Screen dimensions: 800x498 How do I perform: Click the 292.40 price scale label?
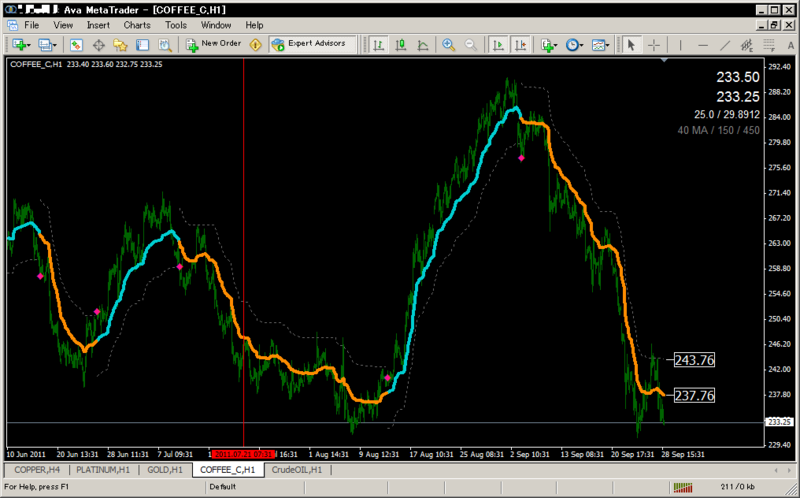779,66
